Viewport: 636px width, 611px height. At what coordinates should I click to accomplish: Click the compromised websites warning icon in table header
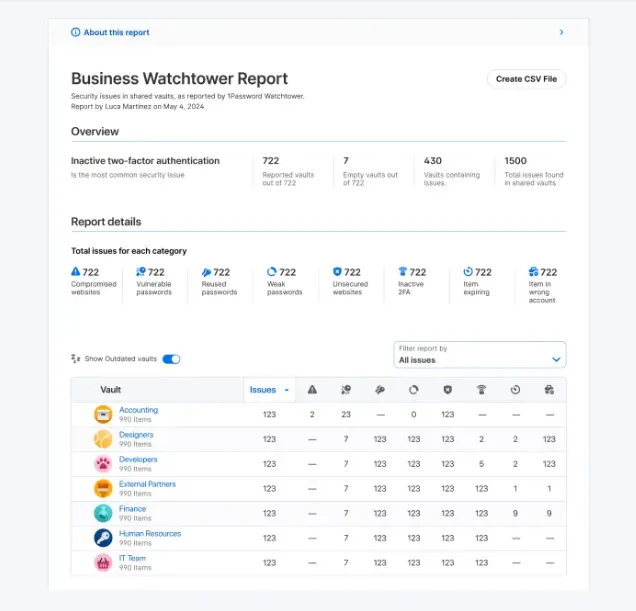[x=312, y=390]
